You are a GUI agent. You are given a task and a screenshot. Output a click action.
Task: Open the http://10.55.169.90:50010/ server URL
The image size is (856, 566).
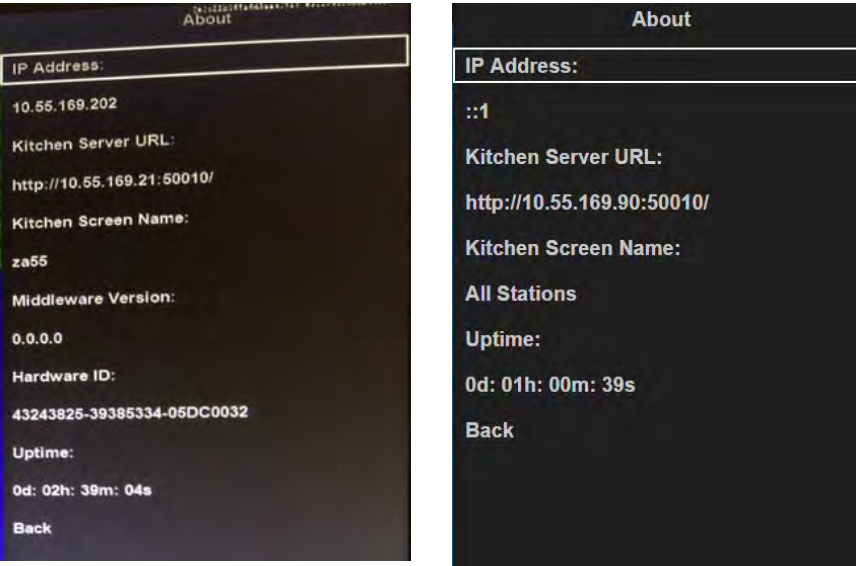[x=587, y=203]
